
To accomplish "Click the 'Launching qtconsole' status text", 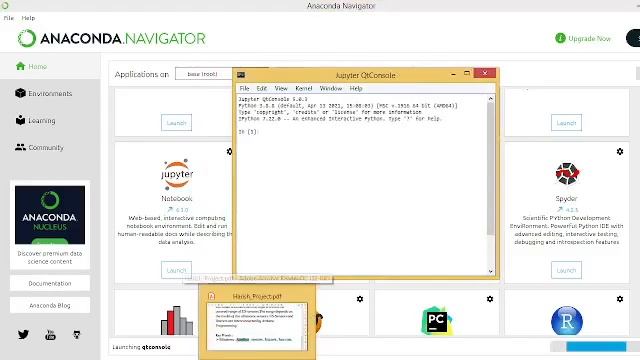I will 141,347.
